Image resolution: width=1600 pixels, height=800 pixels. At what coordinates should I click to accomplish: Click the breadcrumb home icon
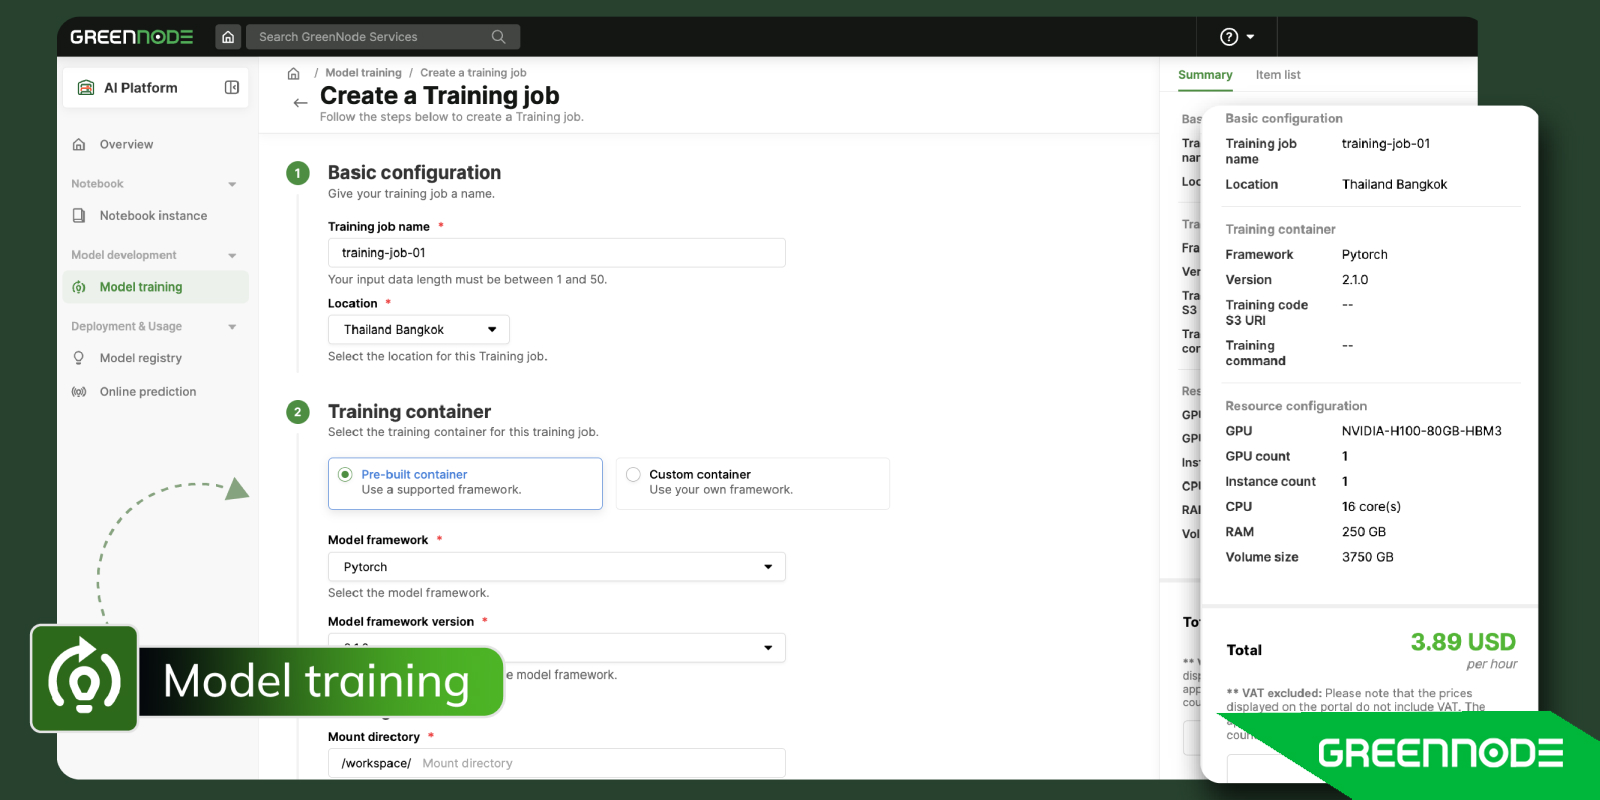point(293,73)
